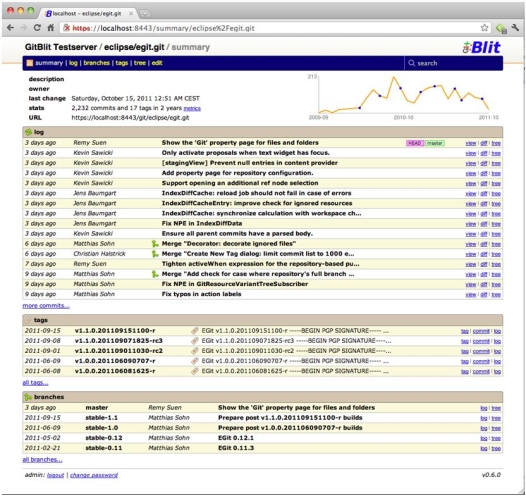The width and height of the screenshot is (526, 496).
Task: Open commit 'Add property page for repository configuration.'
Action: point(238,173)
